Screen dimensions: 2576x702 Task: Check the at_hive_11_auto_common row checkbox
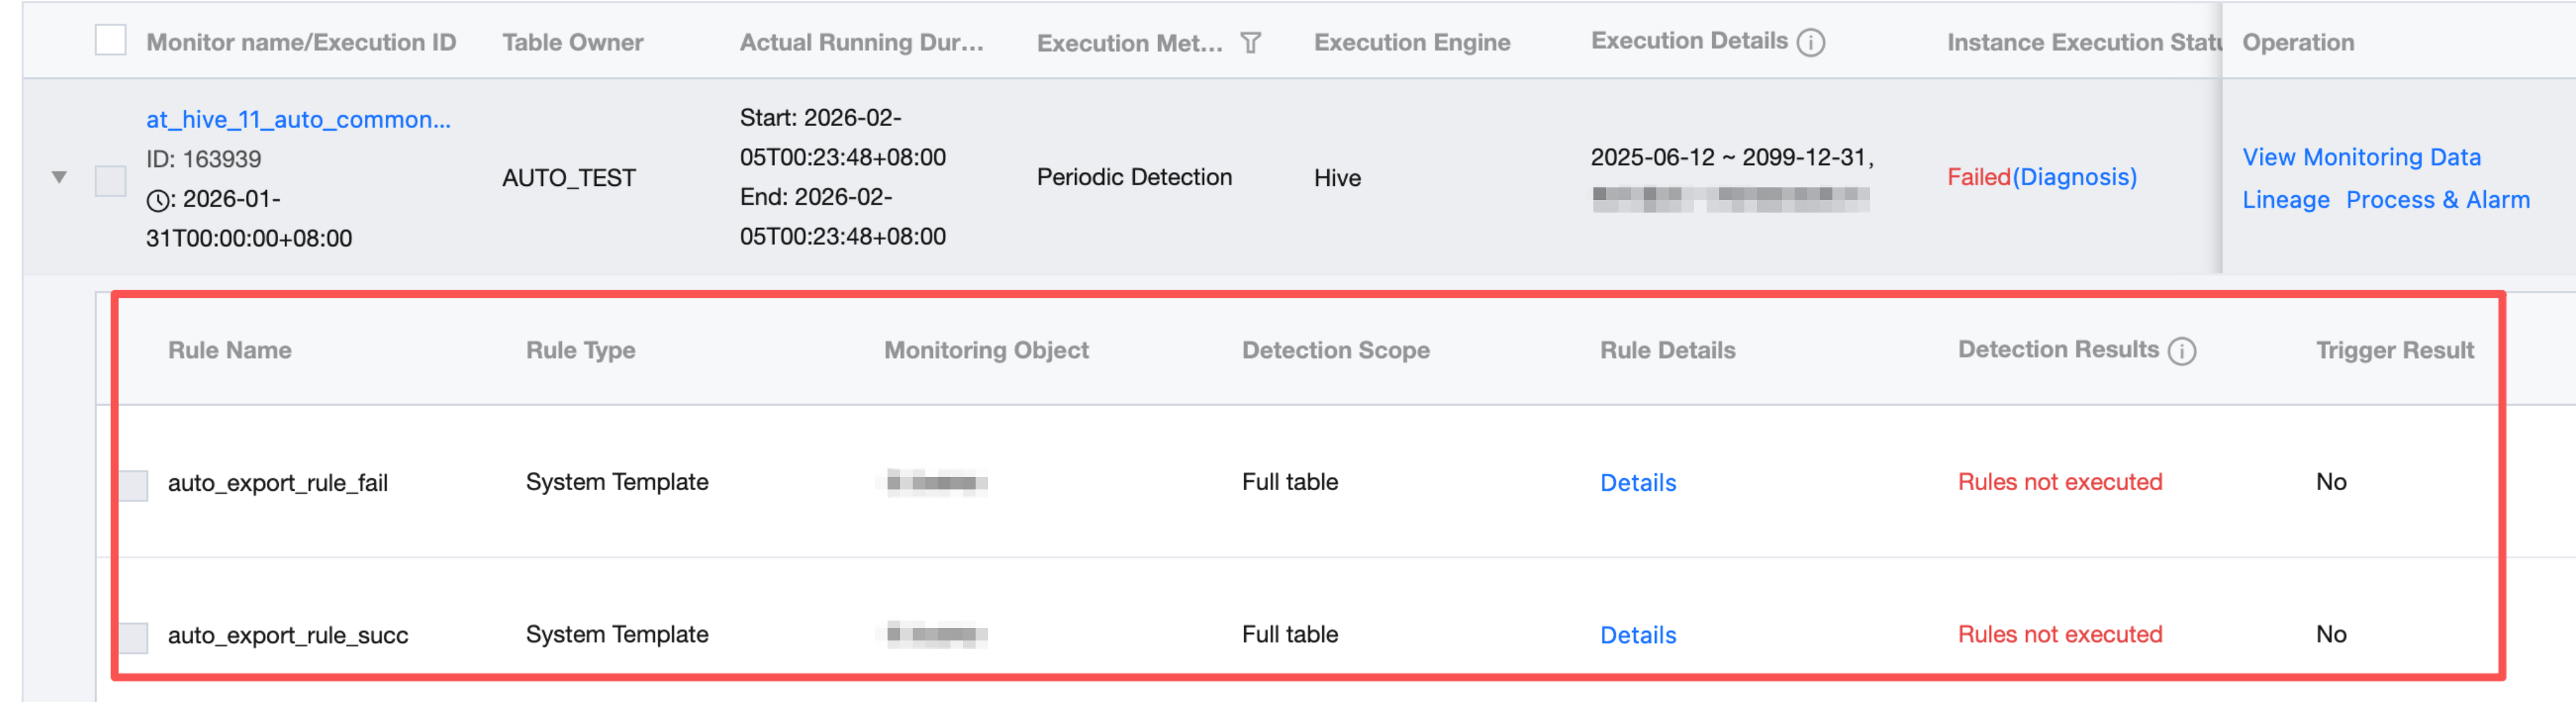[x=110, y=180]
